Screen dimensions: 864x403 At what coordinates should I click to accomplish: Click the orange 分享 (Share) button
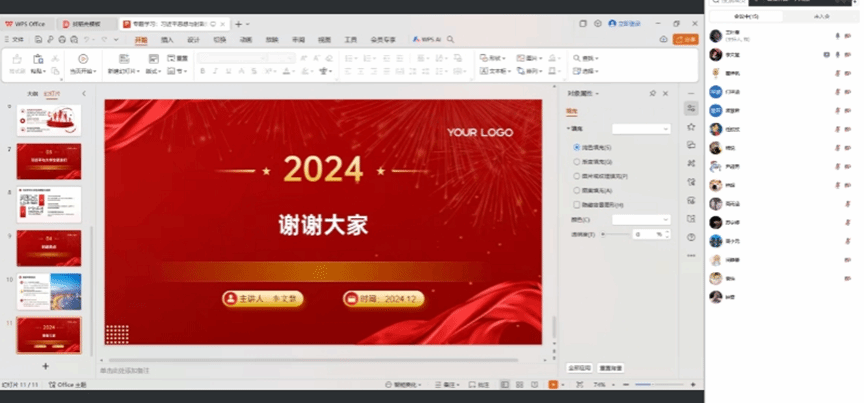(x=686, y=40)
